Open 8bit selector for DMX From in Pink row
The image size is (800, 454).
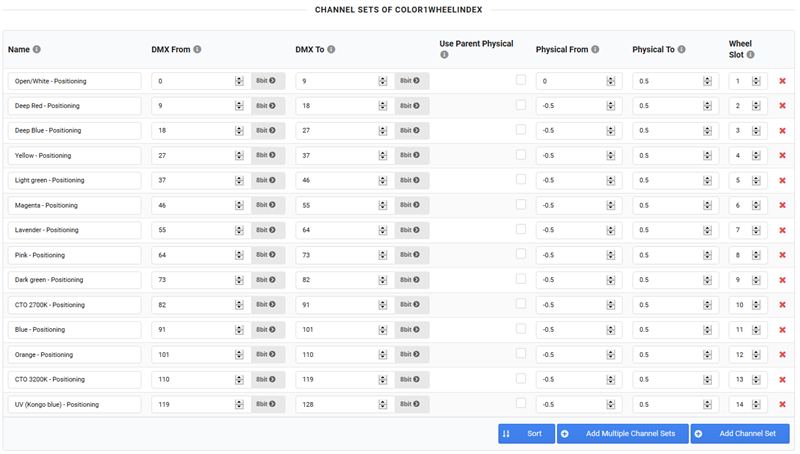tap(268, 255)
